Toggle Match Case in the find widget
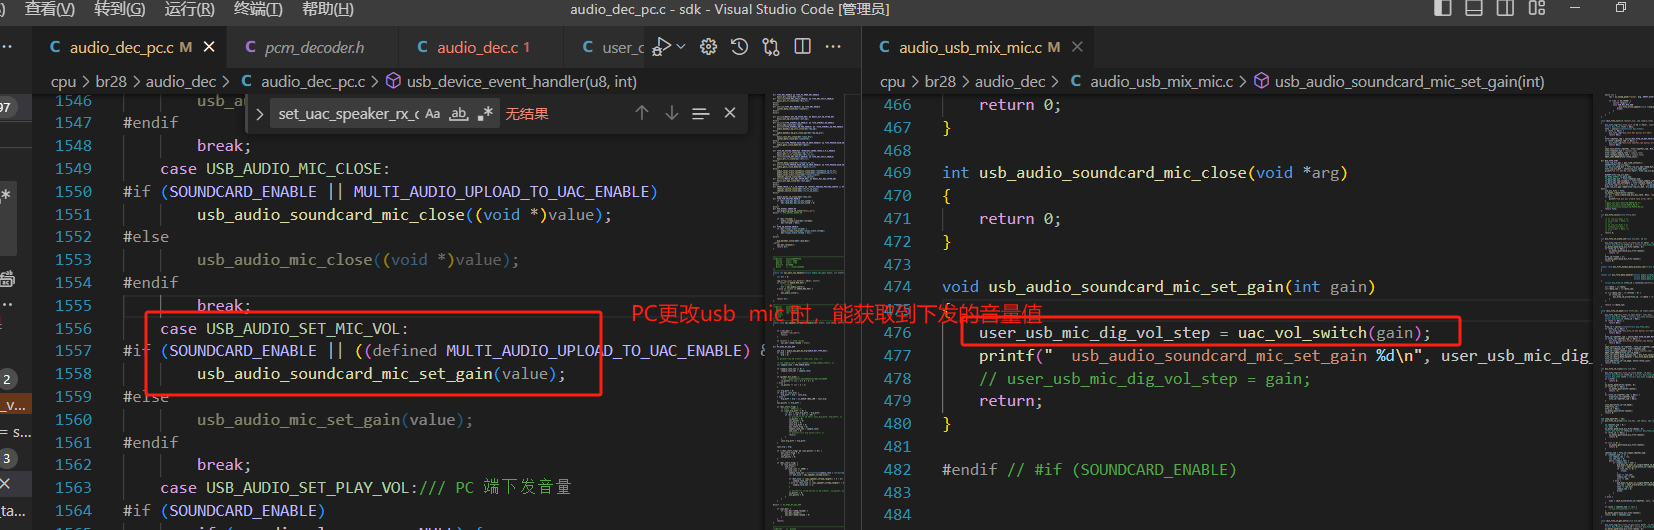Screen dimensions: 1654x530 click(432, 114)
